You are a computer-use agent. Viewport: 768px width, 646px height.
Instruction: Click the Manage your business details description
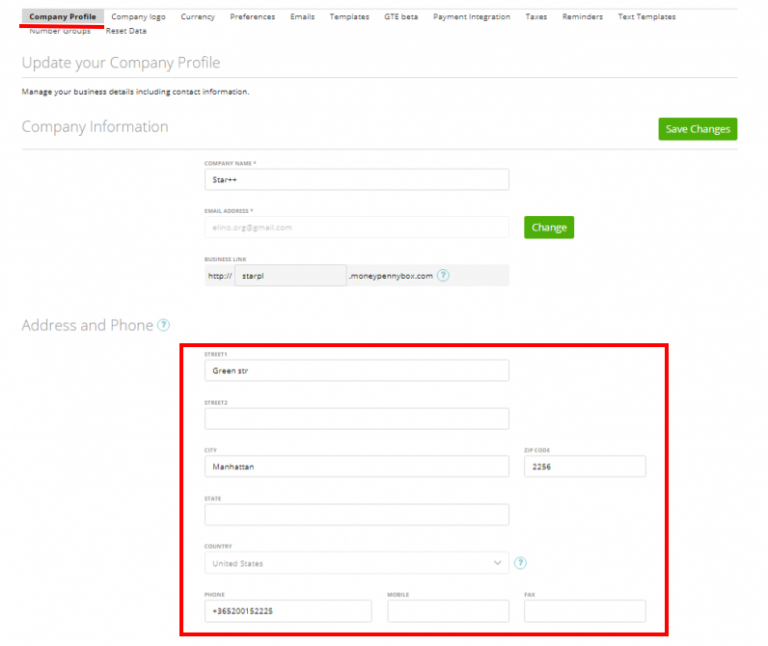click(x=136, y=92)
